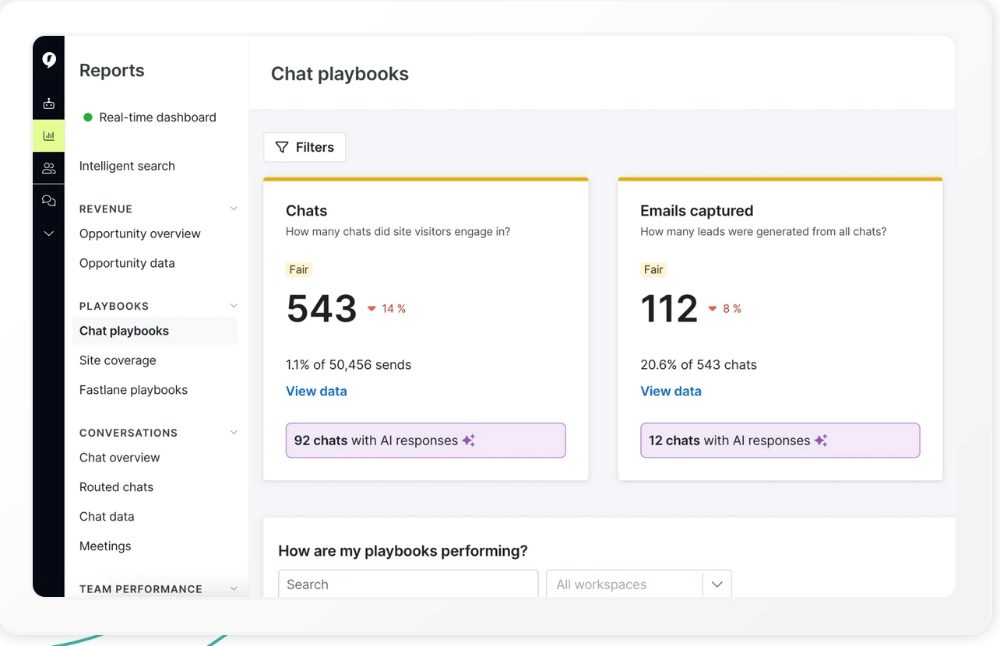Collapse the Conversations section

(234, 433)
